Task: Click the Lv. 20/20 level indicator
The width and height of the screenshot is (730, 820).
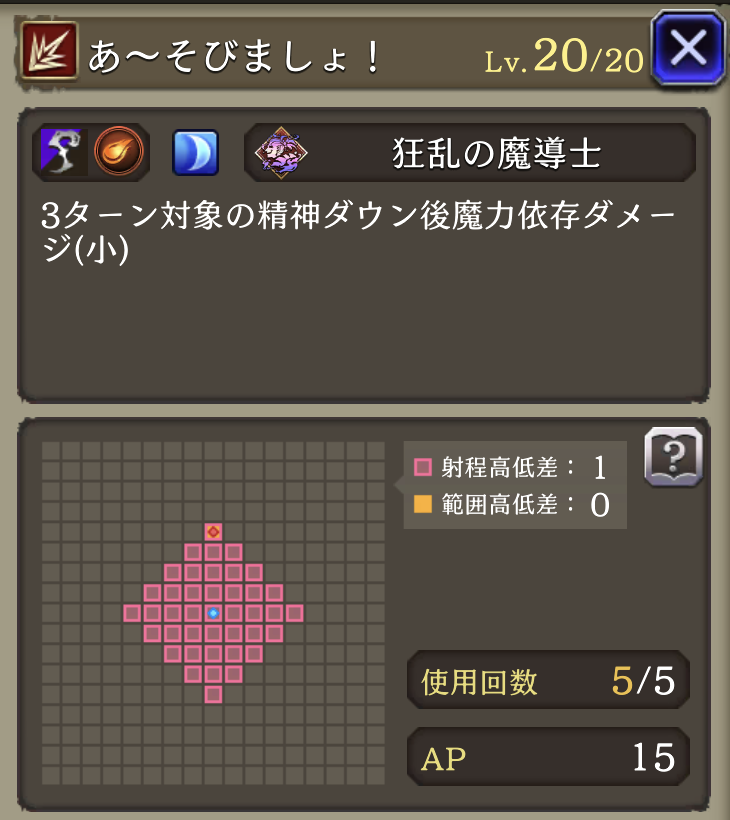Action: coord(564,56)
